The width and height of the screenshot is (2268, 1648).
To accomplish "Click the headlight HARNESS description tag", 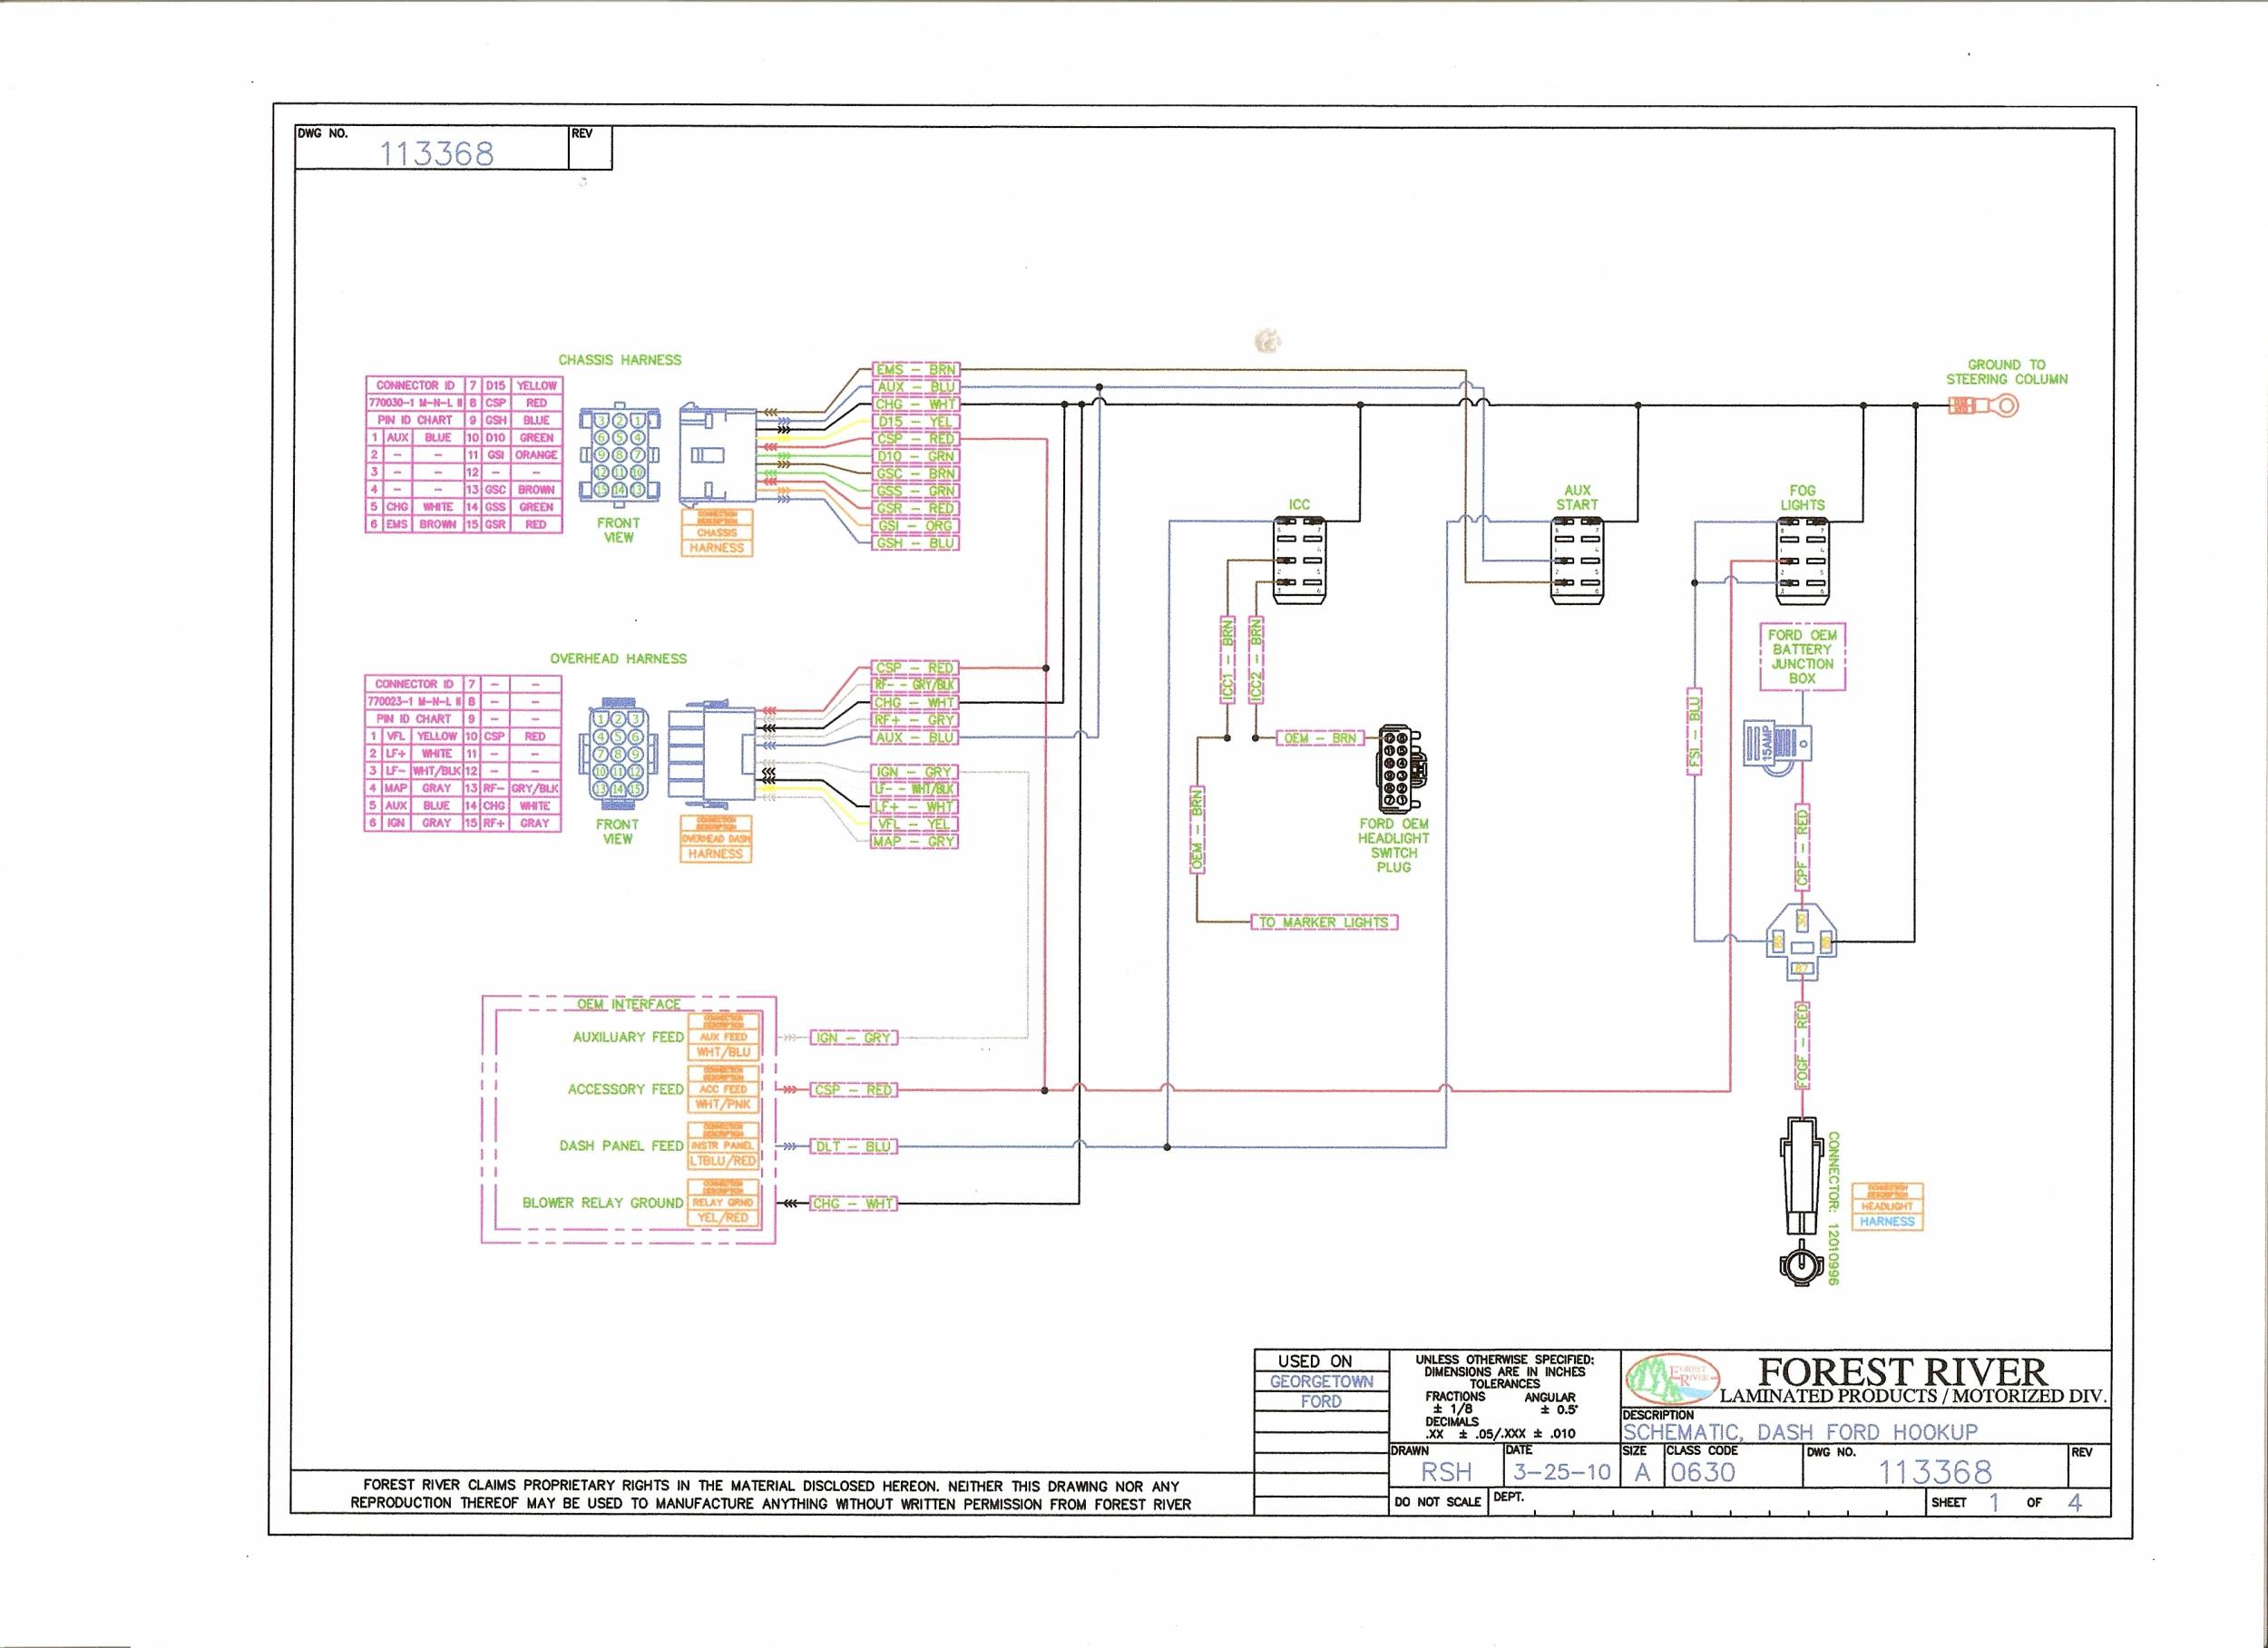I will coord(1888,1207).
